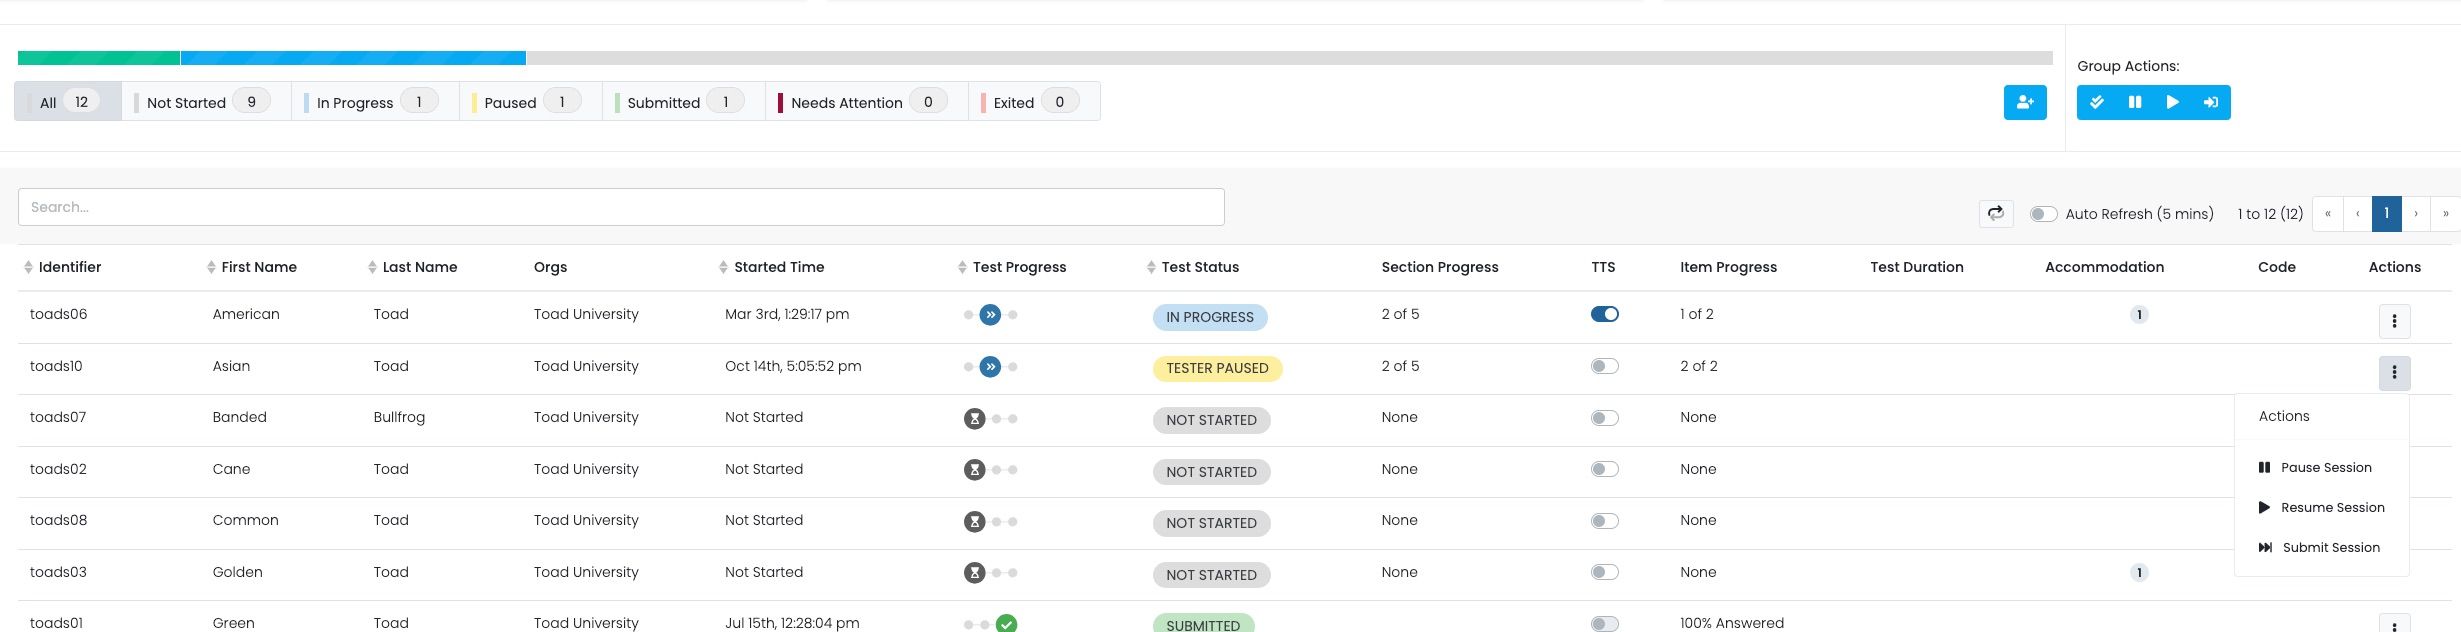The width and height of the screenshot is (2461, 632).
Task: Select the Submitted filter tab
Action: [684, 102]
